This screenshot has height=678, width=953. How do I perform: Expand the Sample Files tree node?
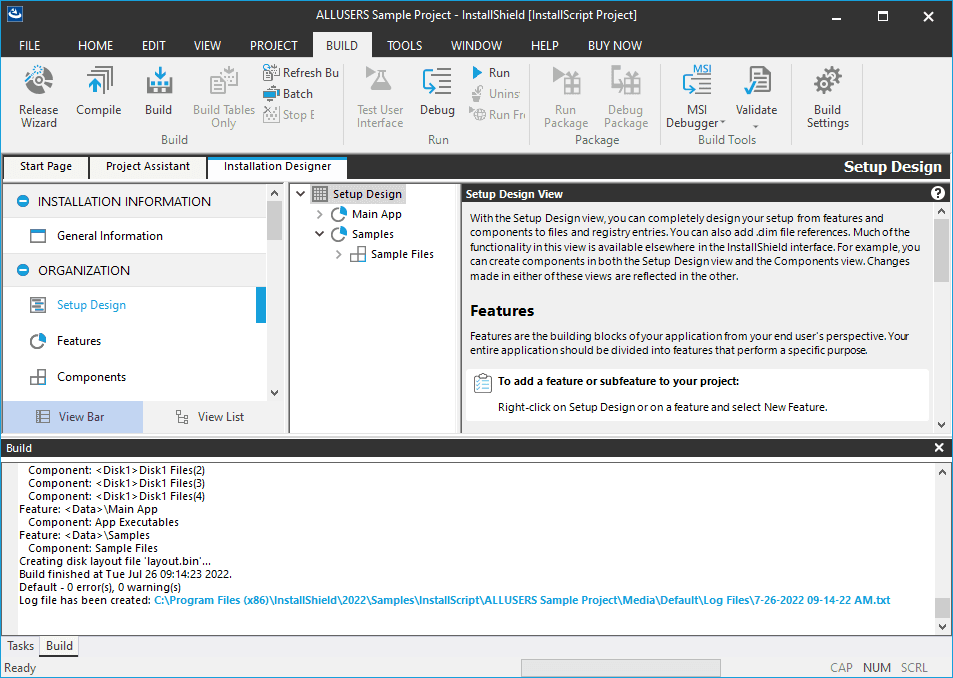(x=339, y=254)
